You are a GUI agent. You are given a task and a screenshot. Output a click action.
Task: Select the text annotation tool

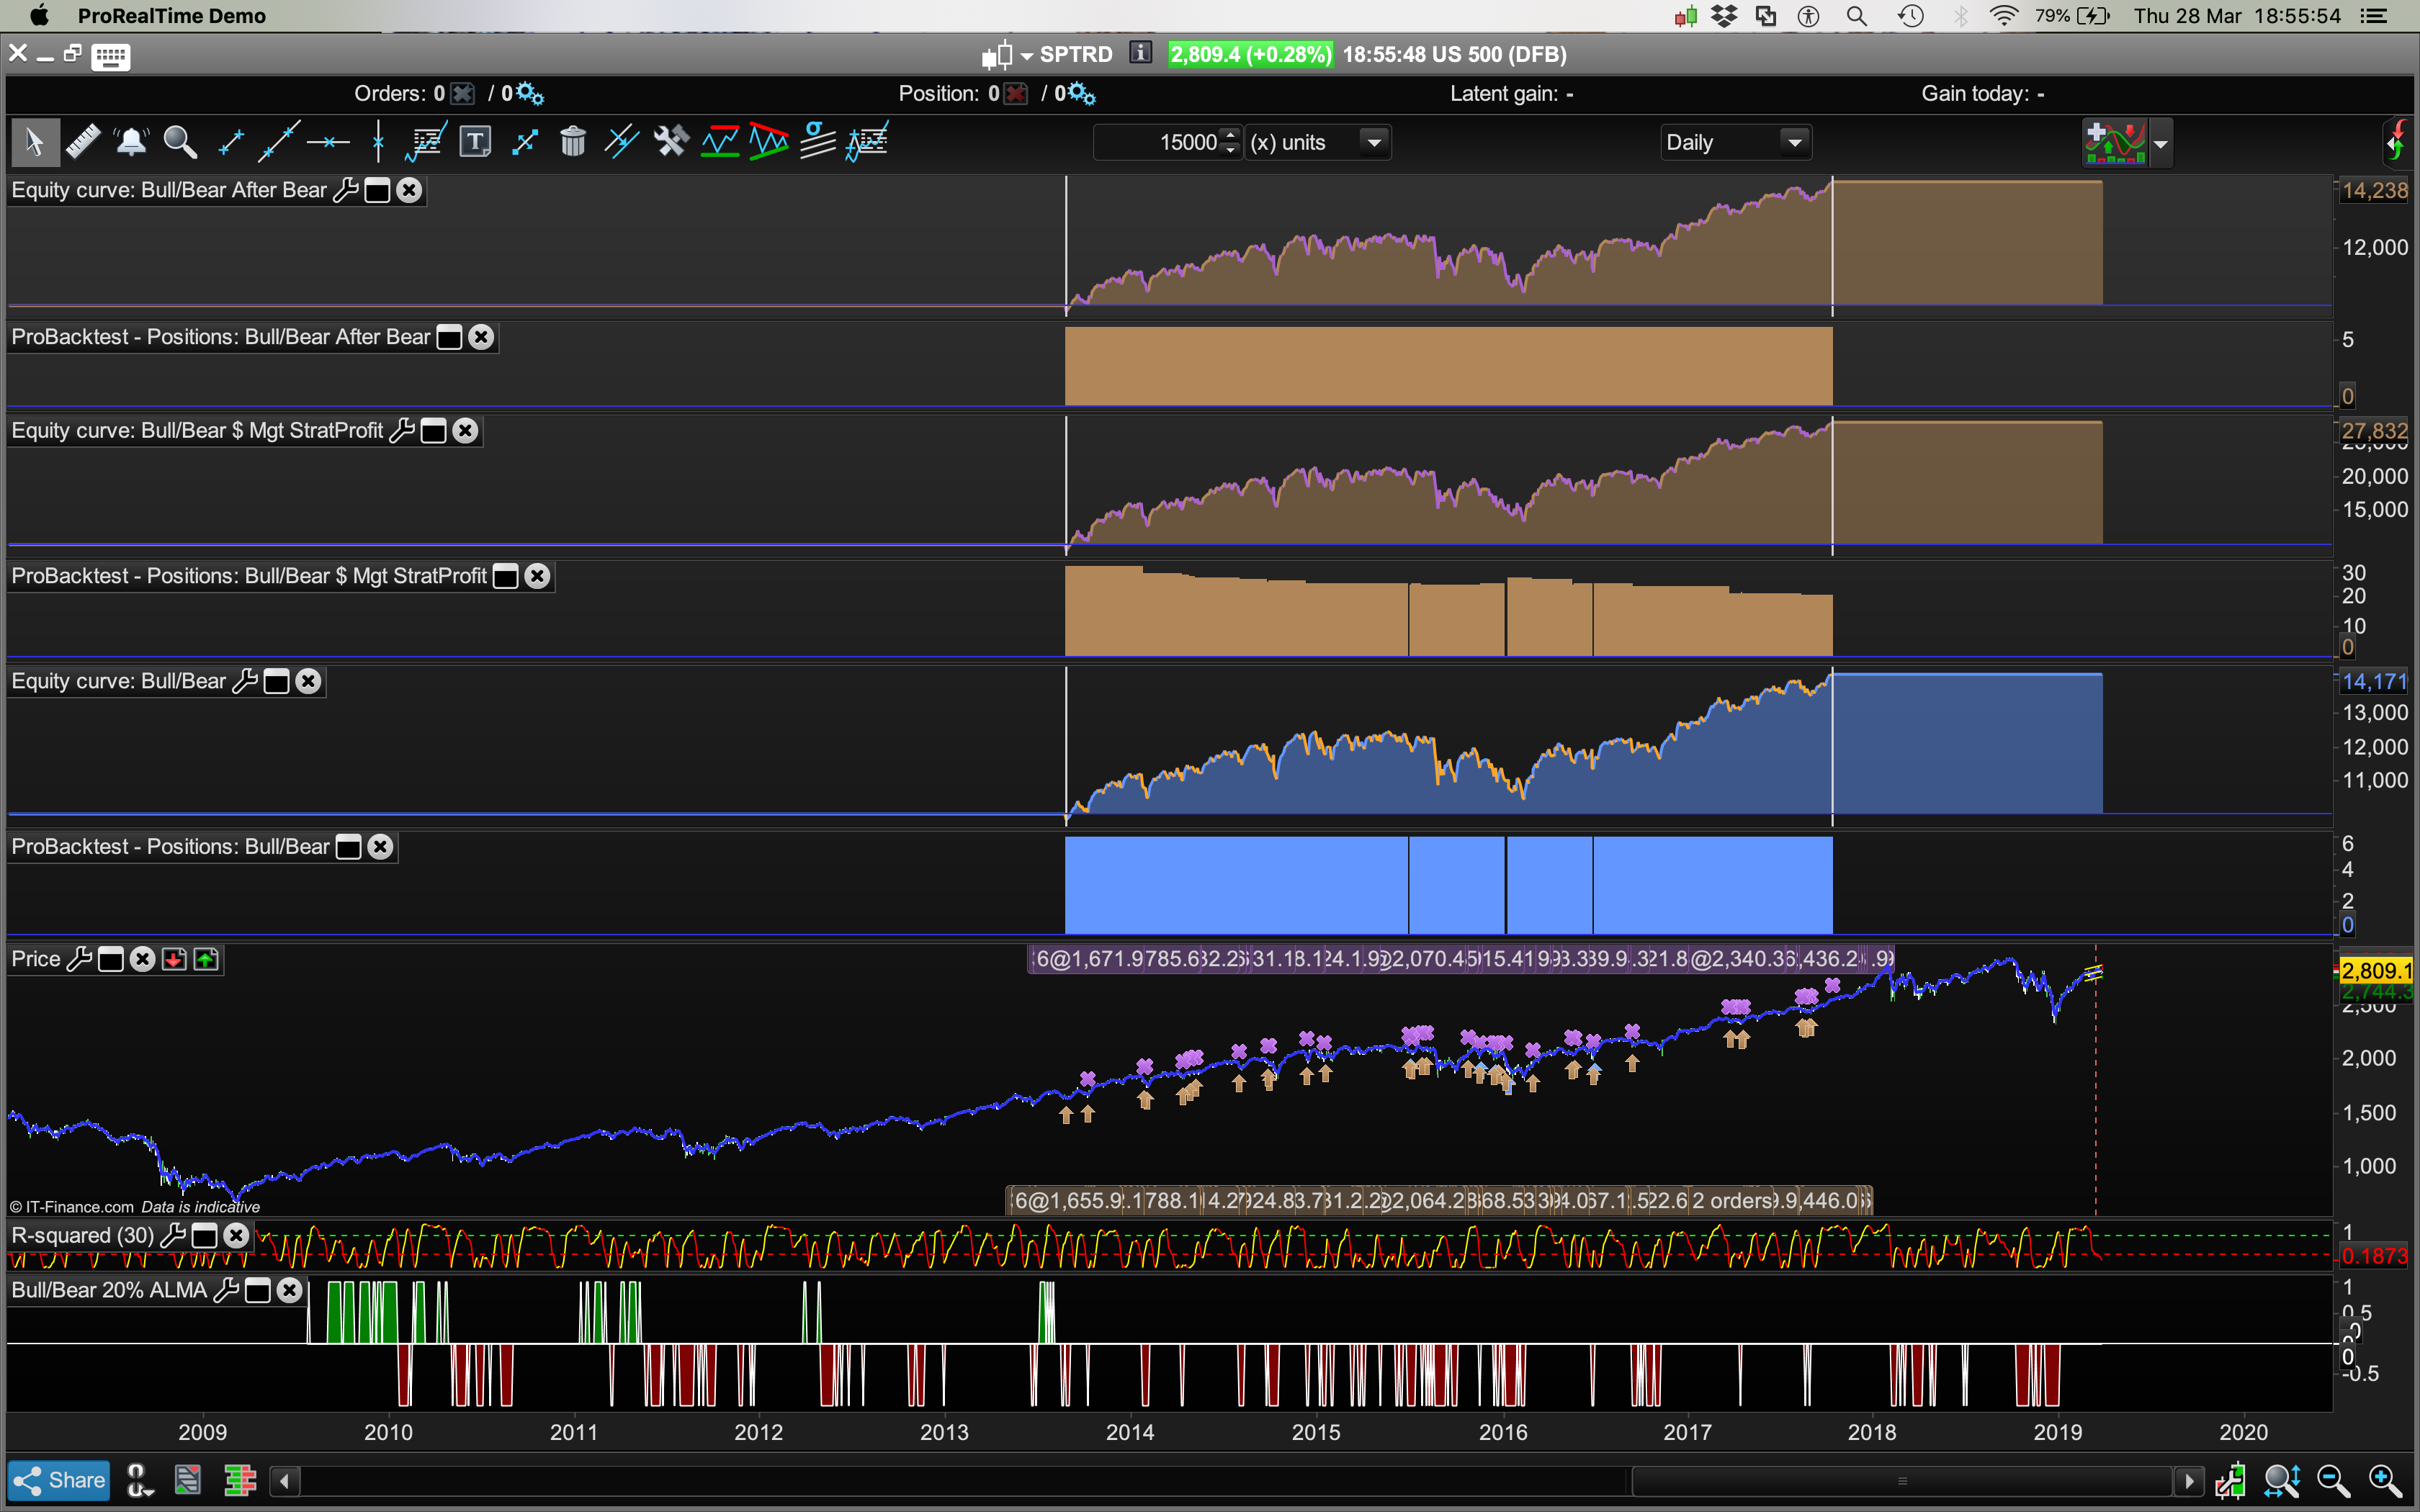[x=475, y=142]
